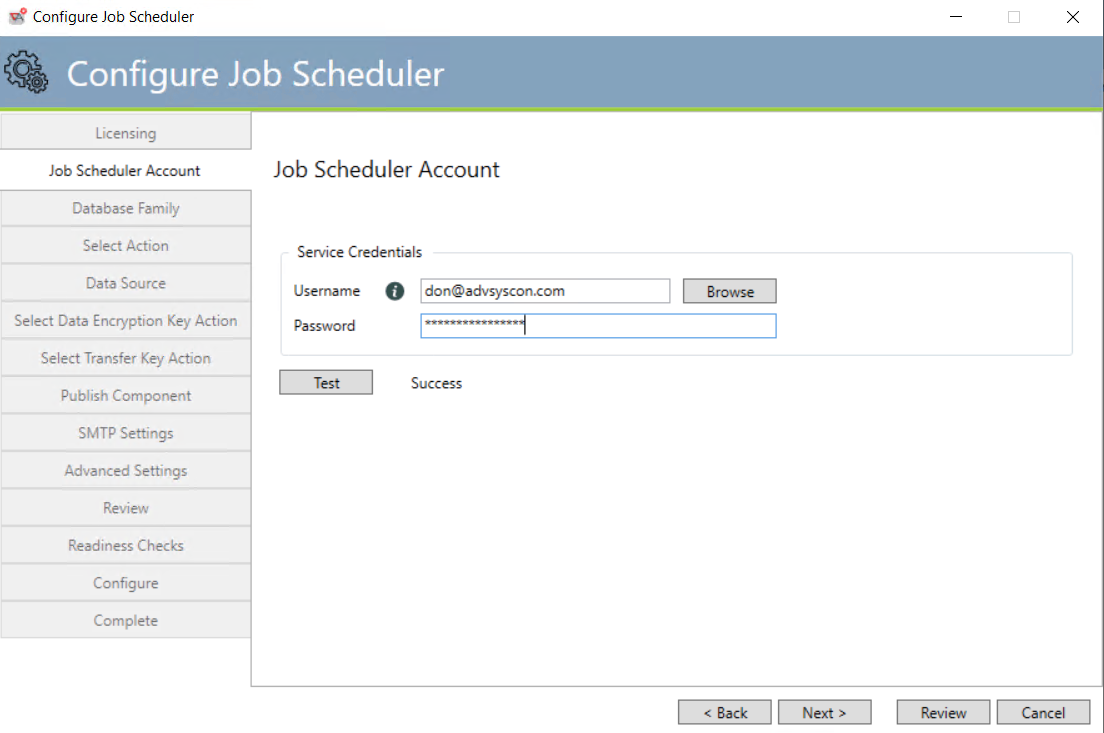Select the Readiness Checks step

(x=125, y=545)
